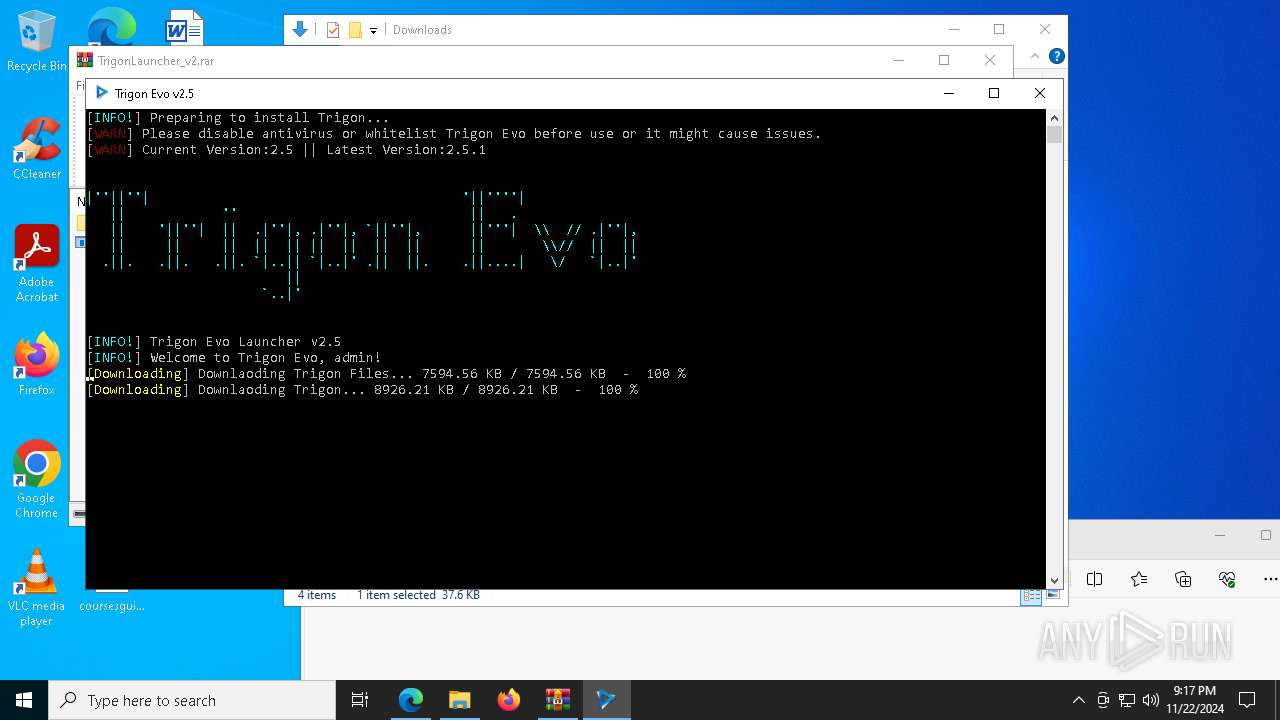Show hidden system tray icons
Image resolution: width=1280 pixels, height=720 pixels.
1078,700
